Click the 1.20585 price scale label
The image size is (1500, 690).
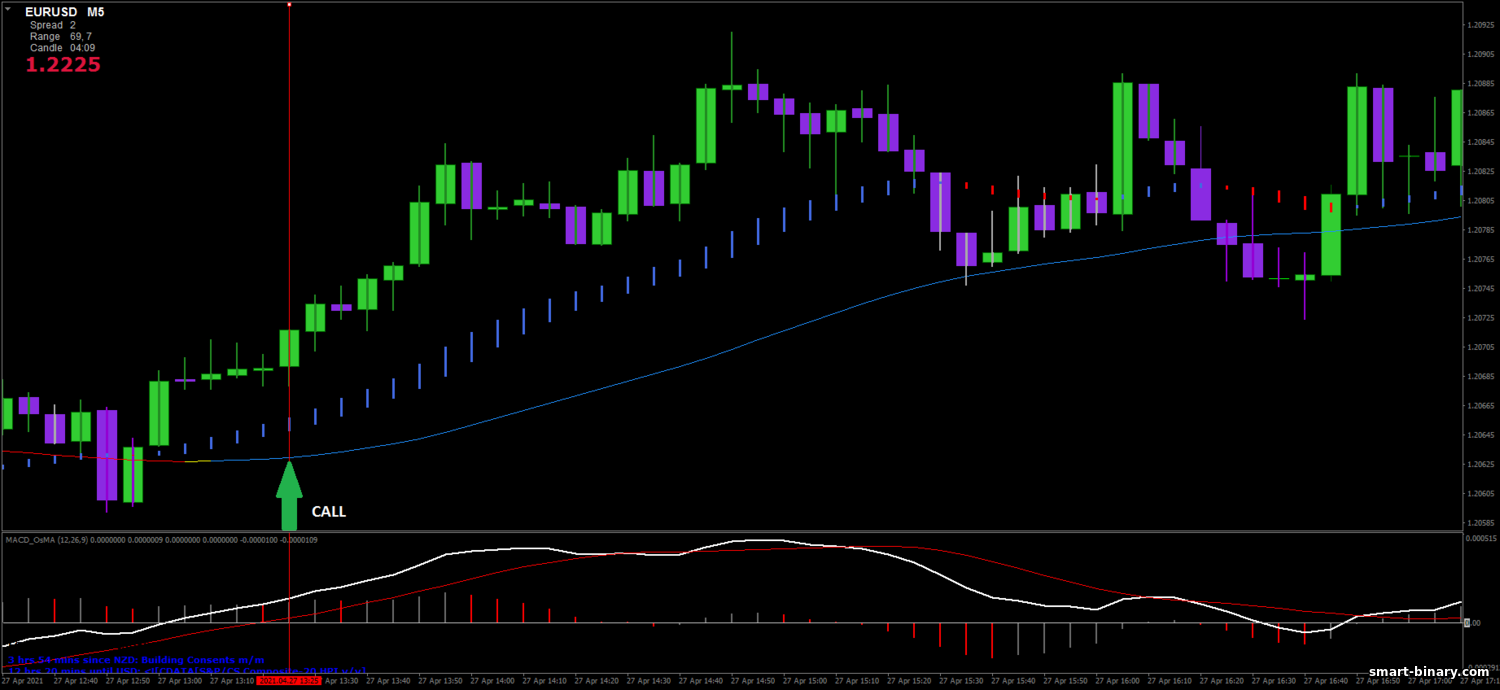[x=1480, y=523]
